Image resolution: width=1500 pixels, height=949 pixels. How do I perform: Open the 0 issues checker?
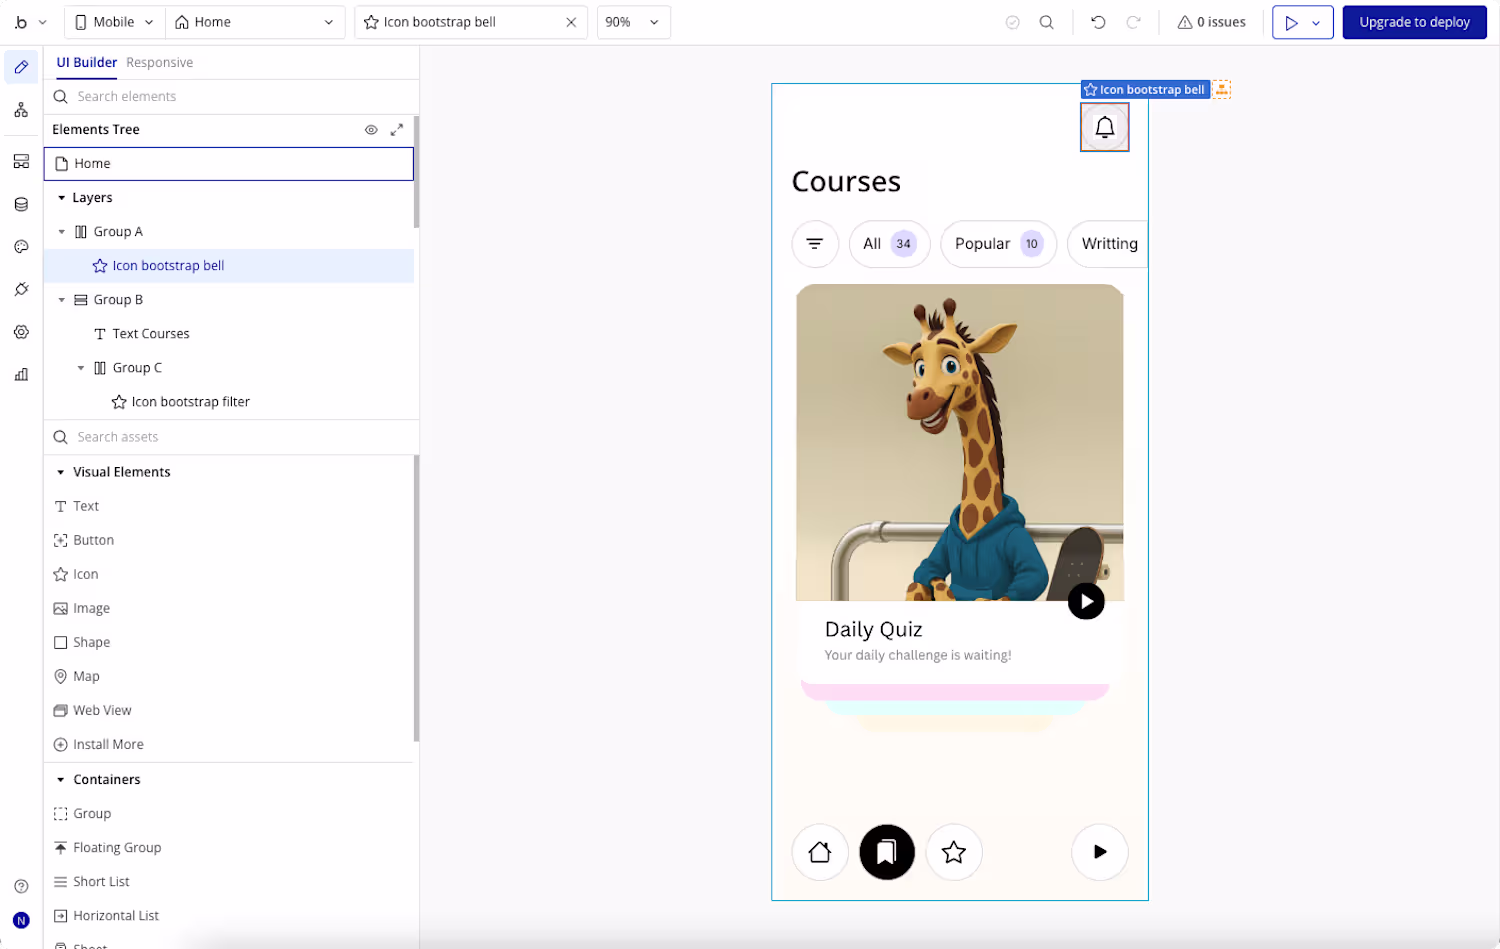pyautogui.click(x=1211, y=22)
